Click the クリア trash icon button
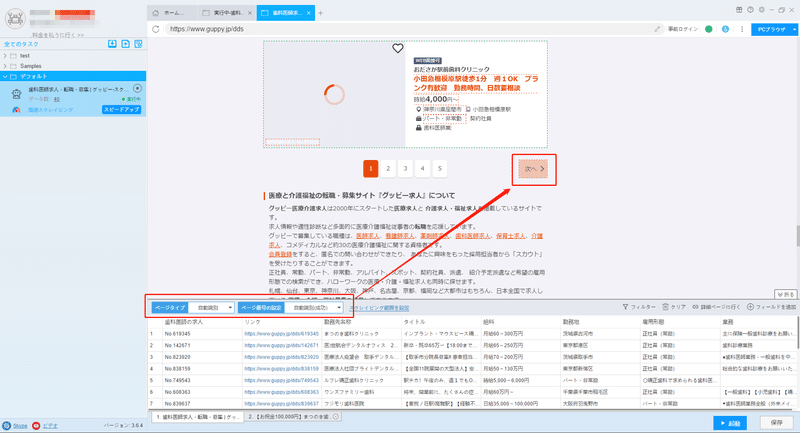 tap(674, 307)
